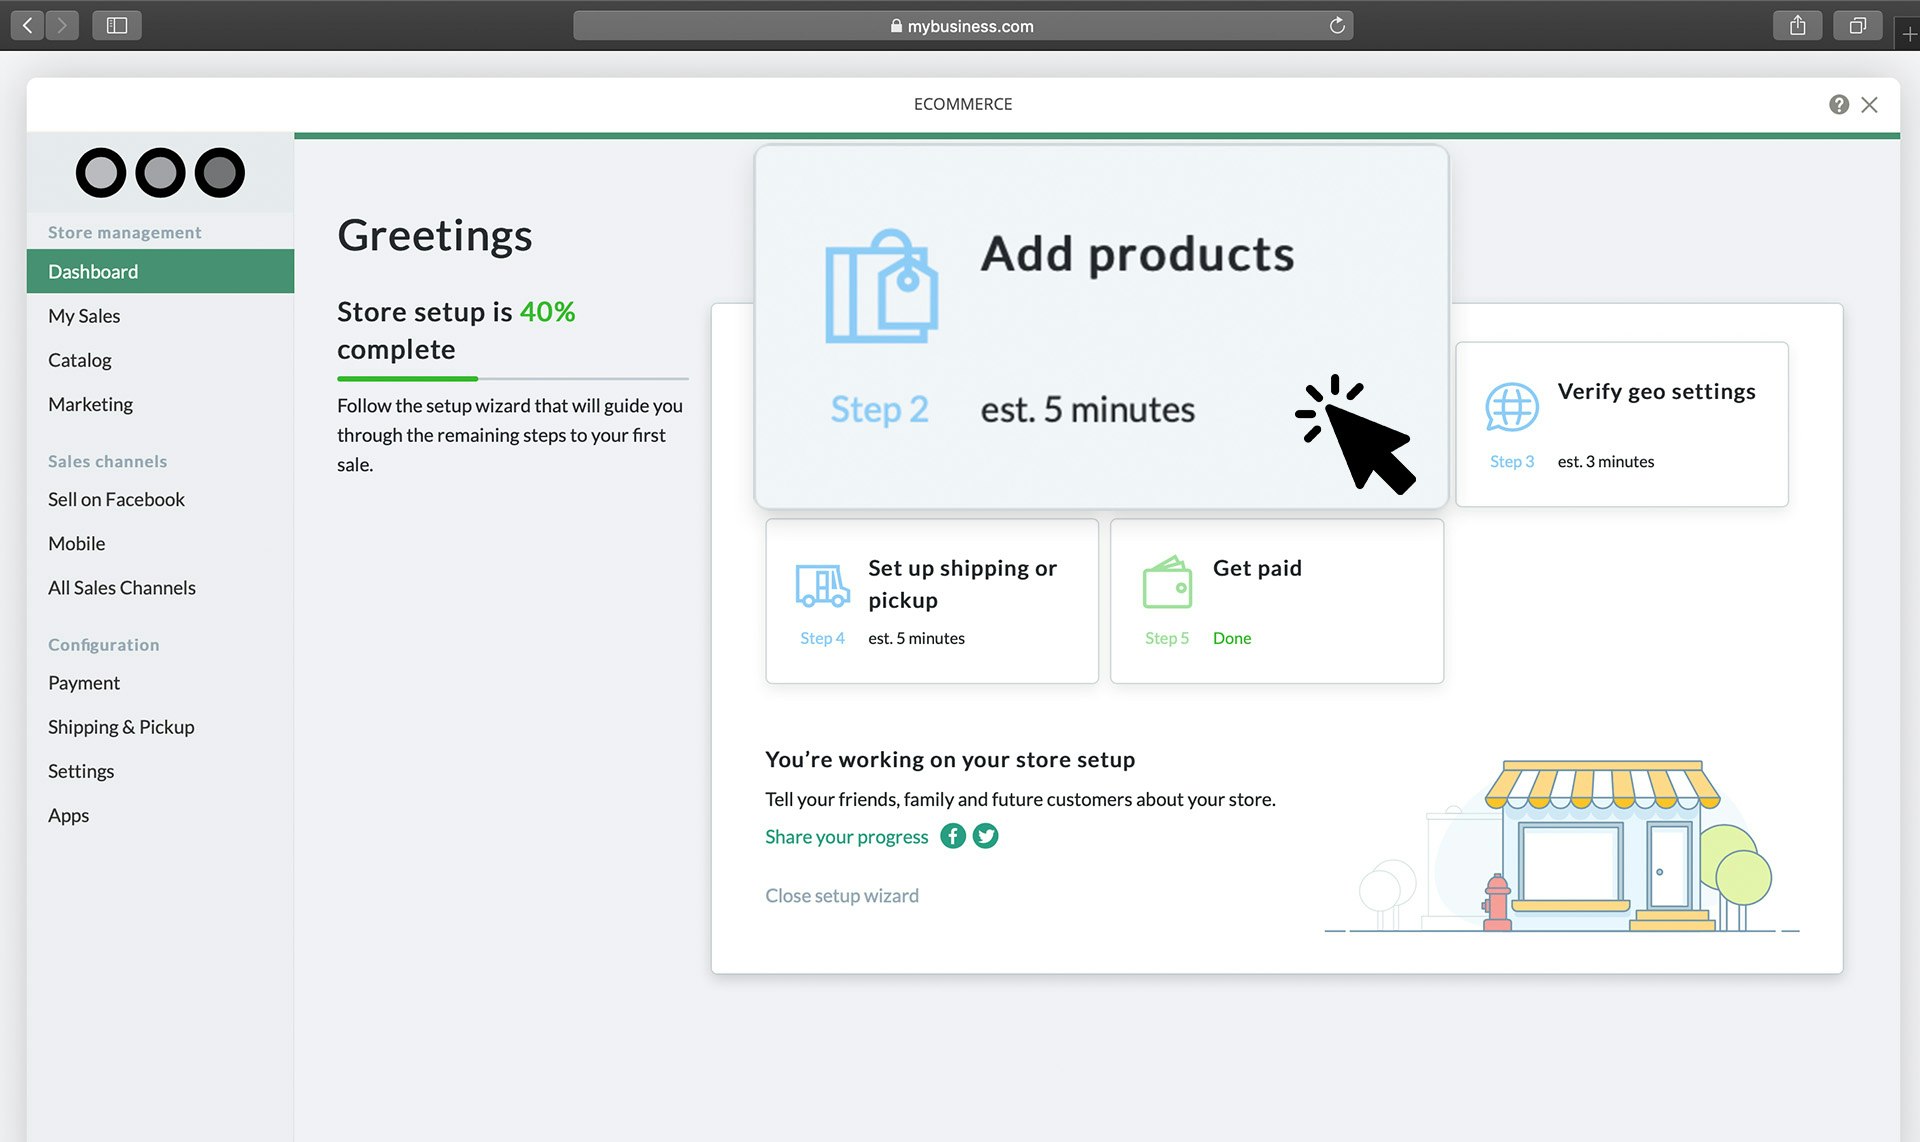Image resolution: width=1920 pixels, height=1142 pixels.
Task: Click the wallet Get paid icon
Action: pos(1167,583)
